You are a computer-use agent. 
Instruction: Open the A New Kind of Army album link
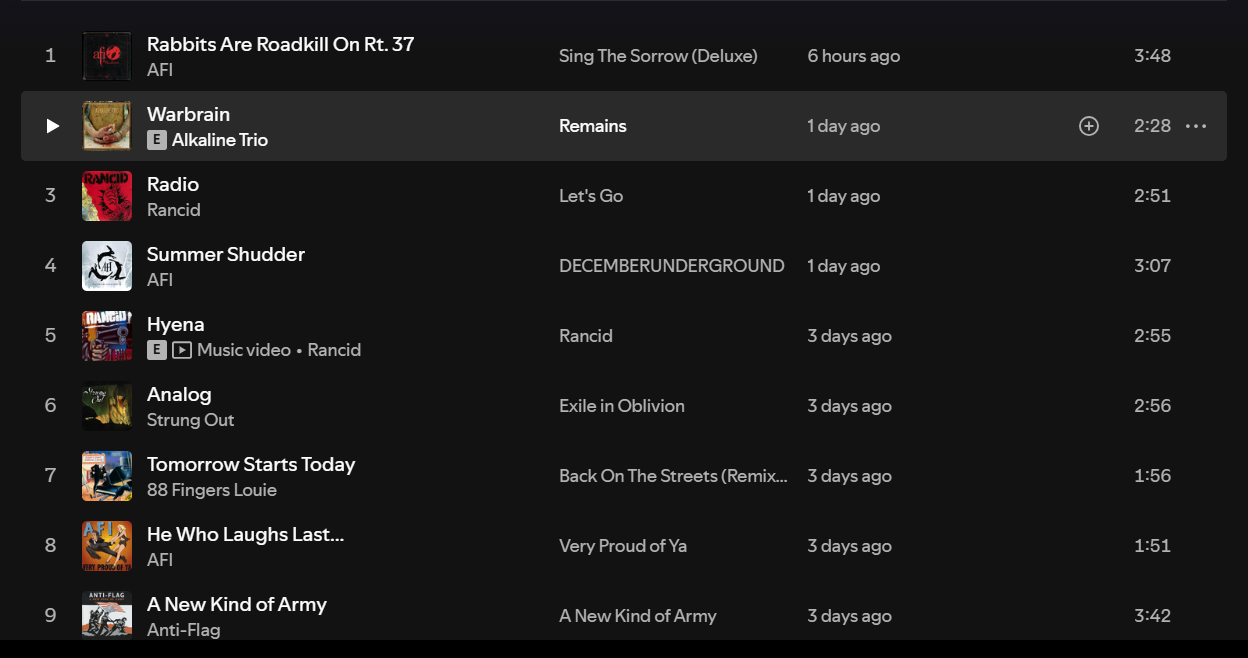point(638,616)
